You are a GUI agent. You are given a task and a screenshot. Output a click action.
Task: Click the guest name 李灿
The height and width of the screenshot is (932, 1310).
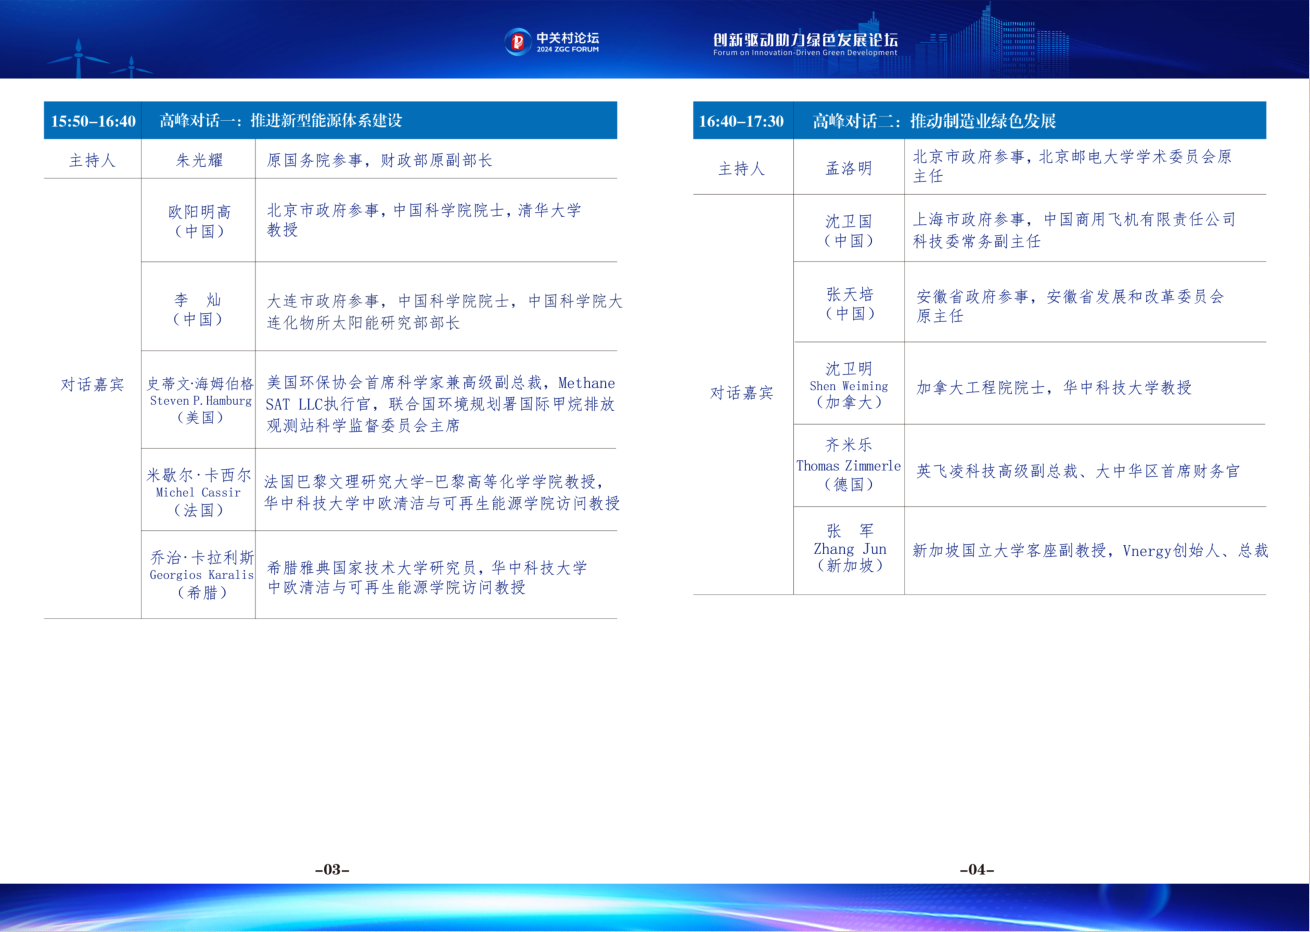(x=198, y=300)
